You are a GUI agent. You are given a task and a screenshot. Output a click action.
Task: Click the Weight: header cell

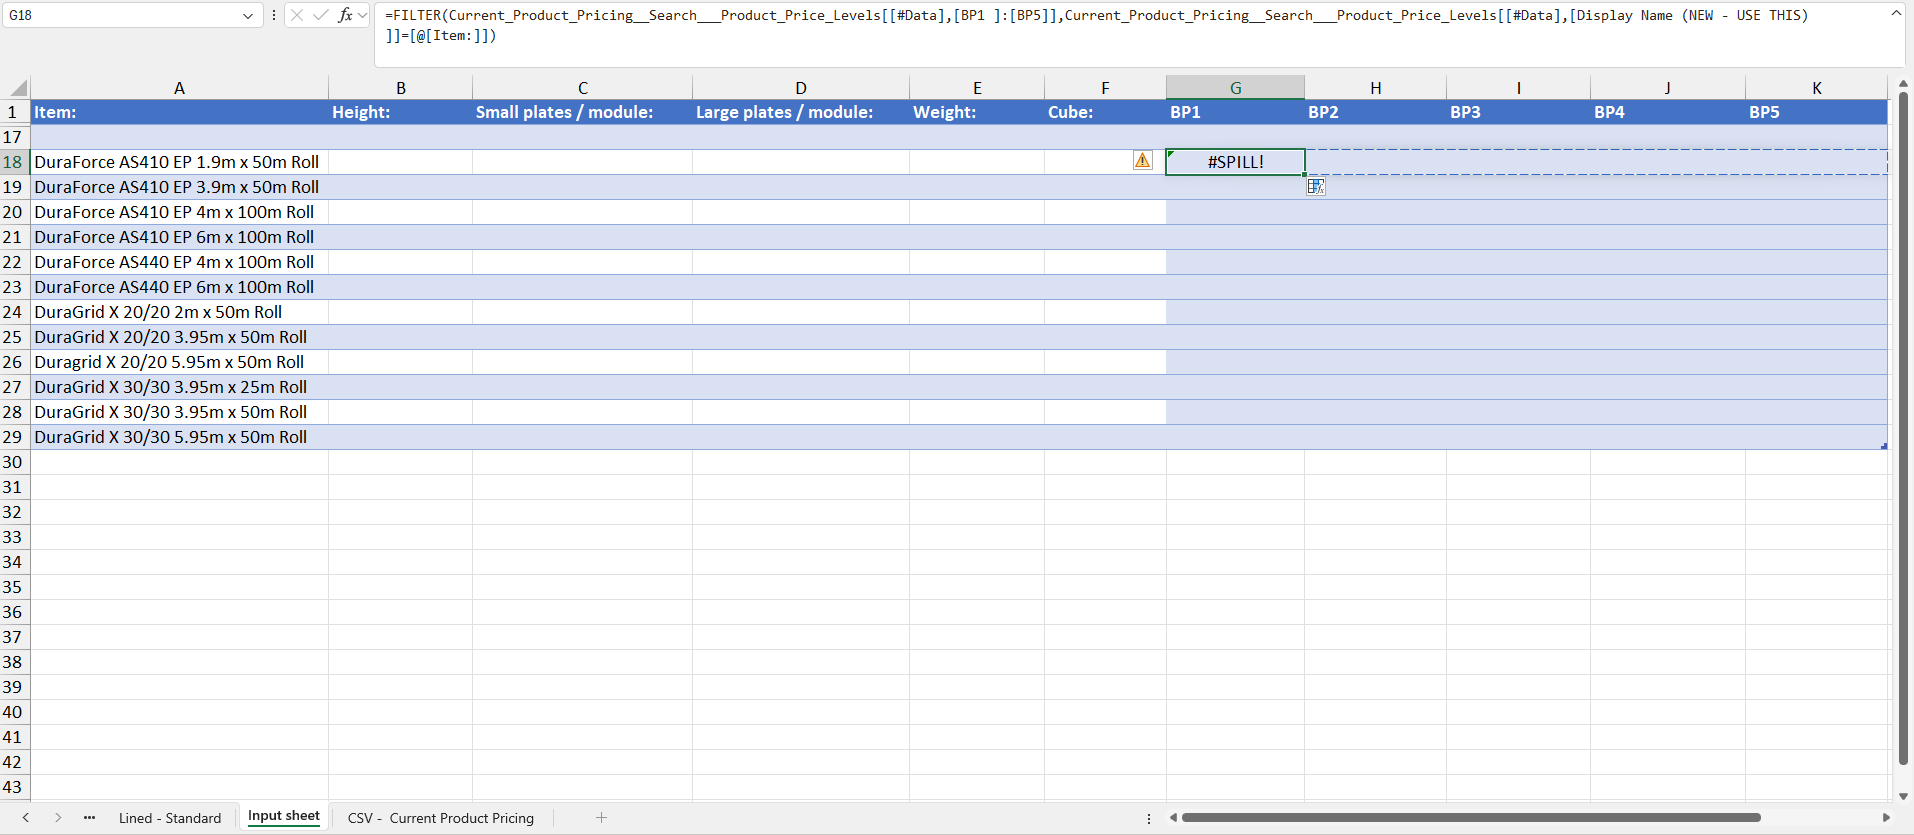[x=977, y=112]
